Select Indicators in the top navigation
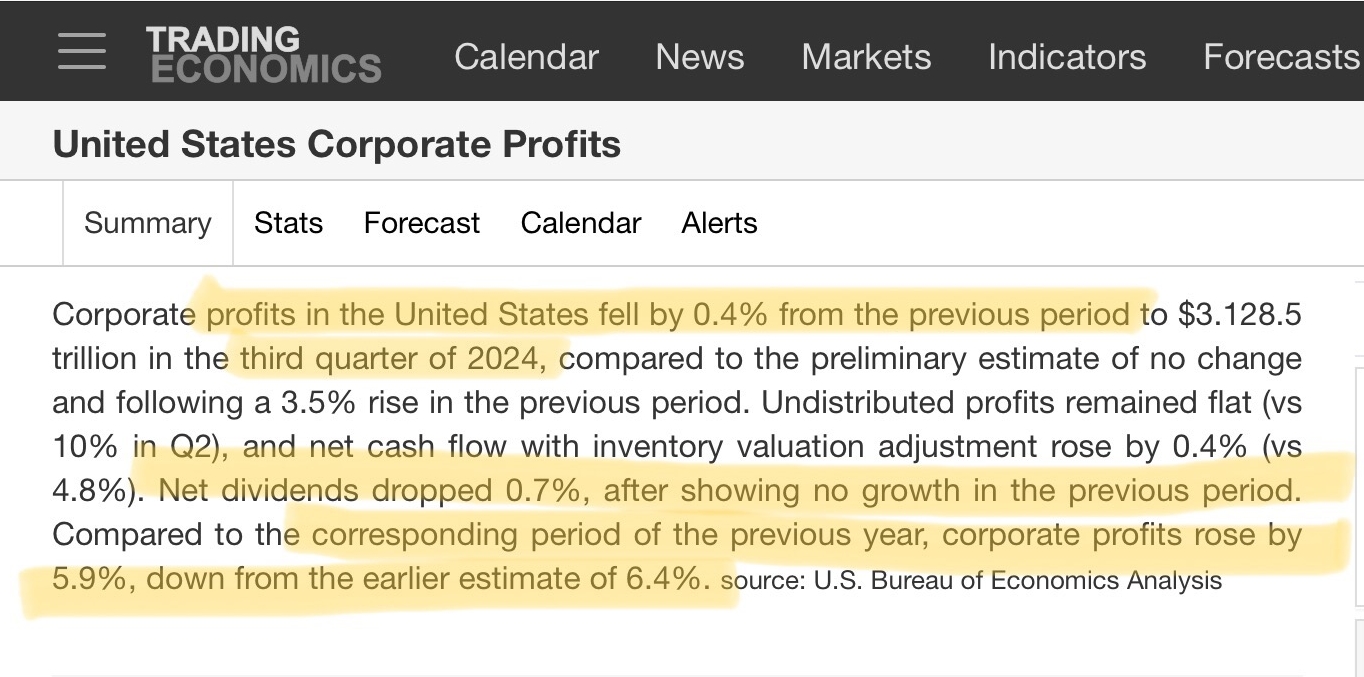The height and width of the screenshot is (677, 1364). point(1067,57)
